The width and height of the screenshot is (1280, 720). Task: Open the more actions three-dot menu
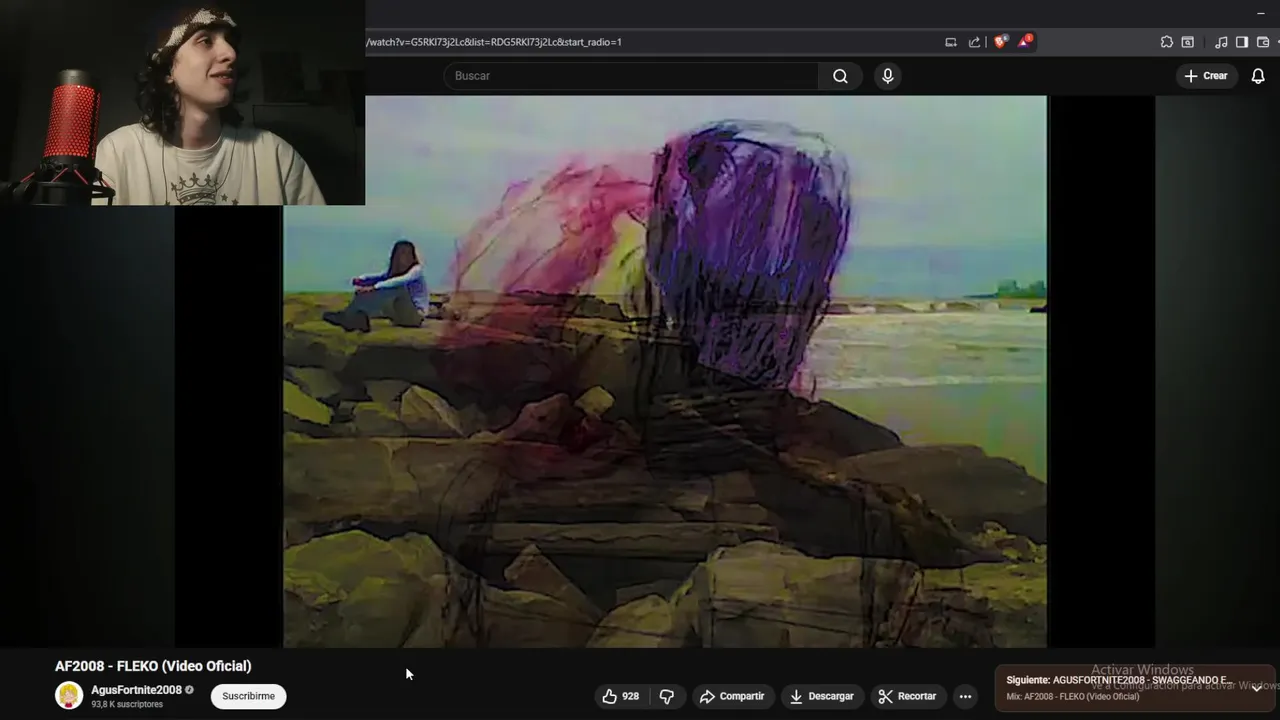(965, 696)
